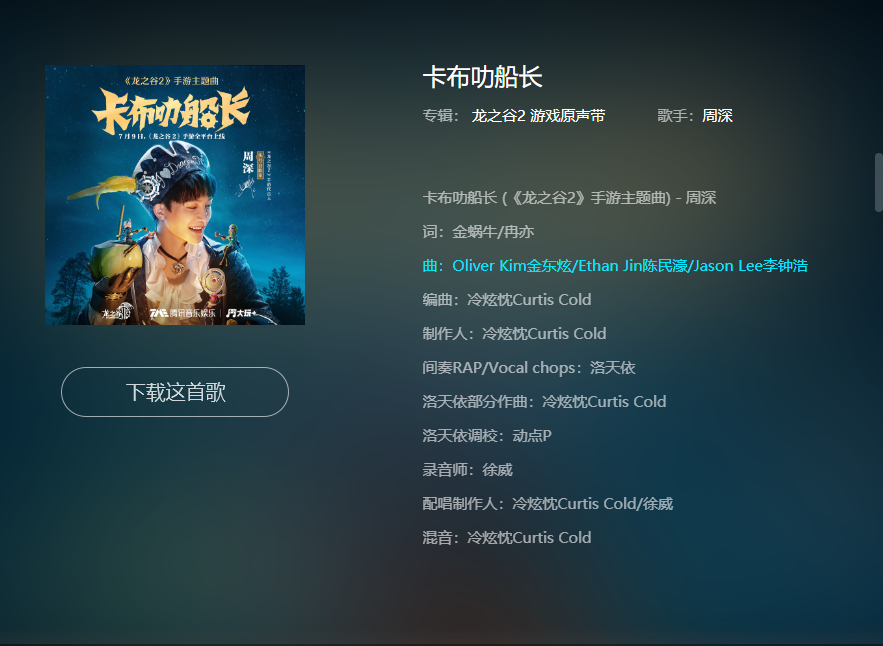
Task: Open singer link 周深
Action: (717, 116)
